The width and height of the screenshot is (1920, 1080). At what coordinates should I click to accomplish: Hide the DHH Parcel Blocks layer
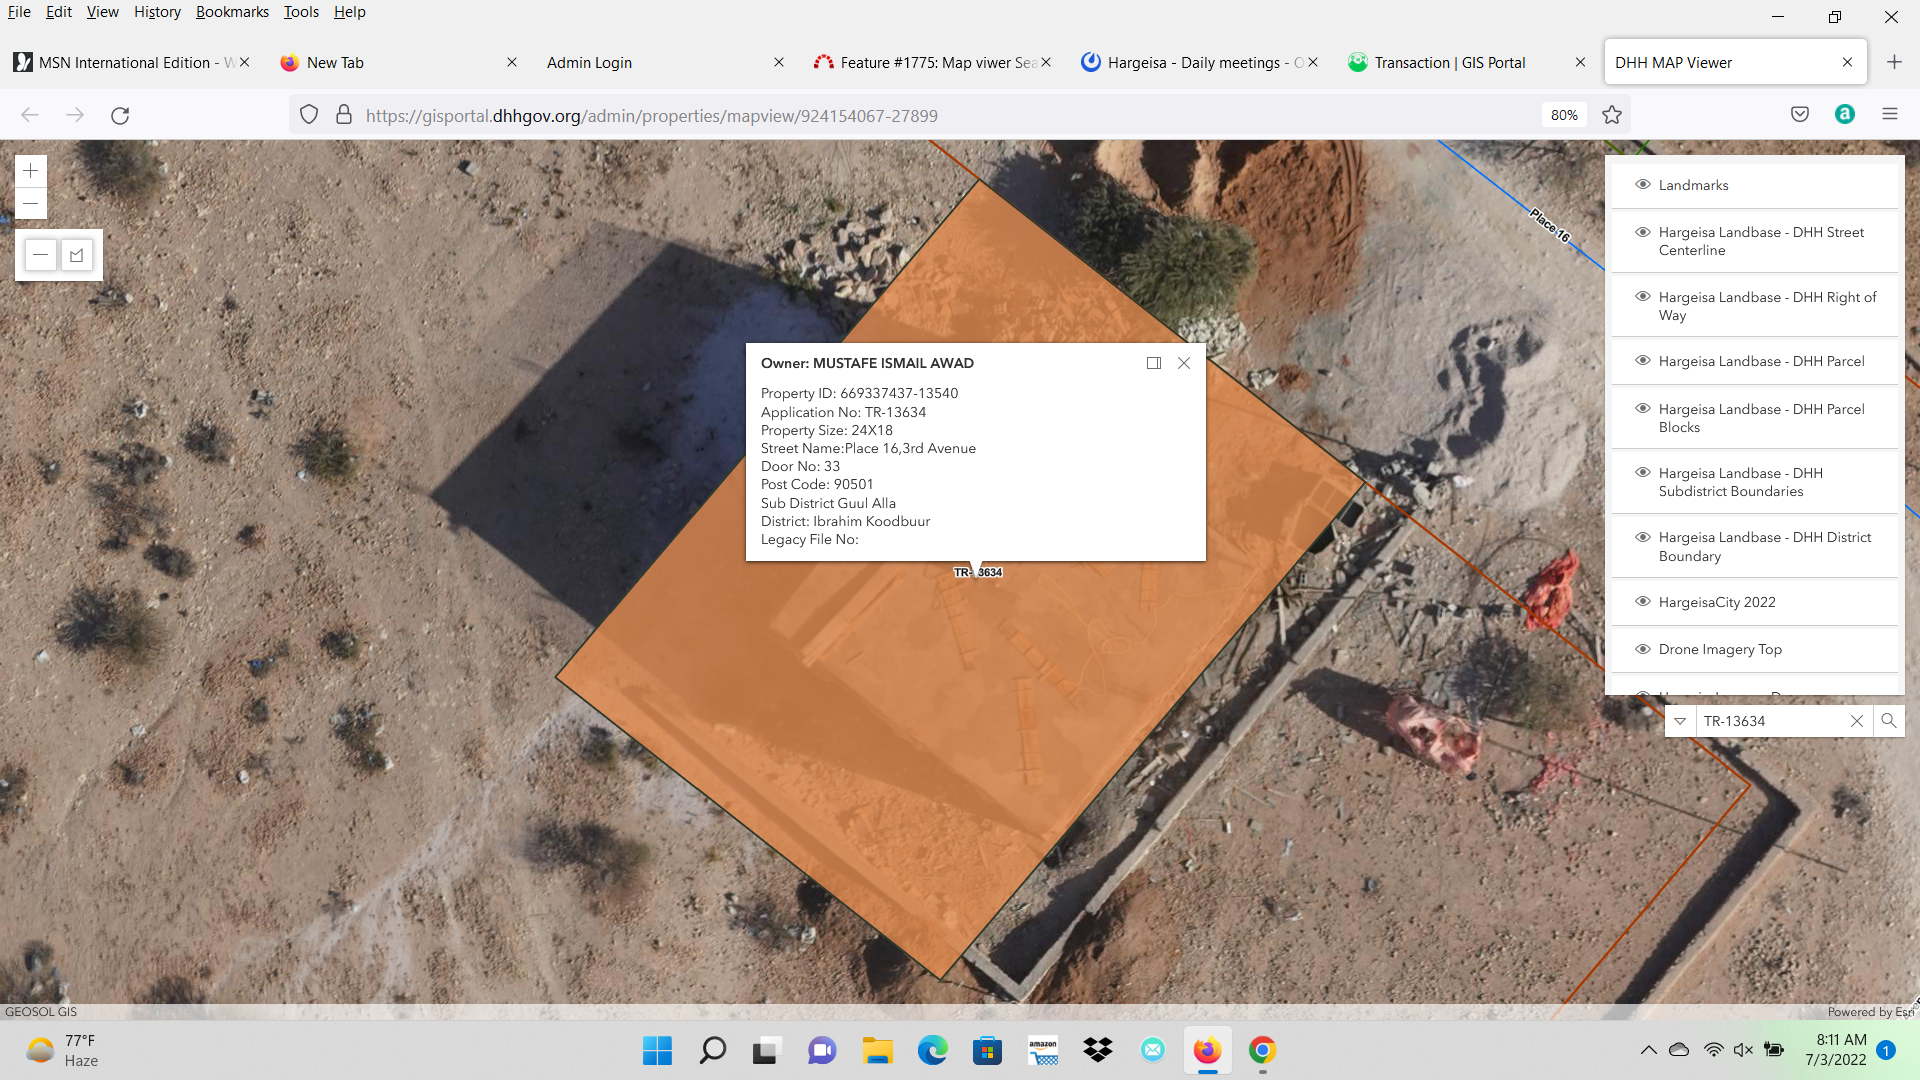tap(1642, 409)
